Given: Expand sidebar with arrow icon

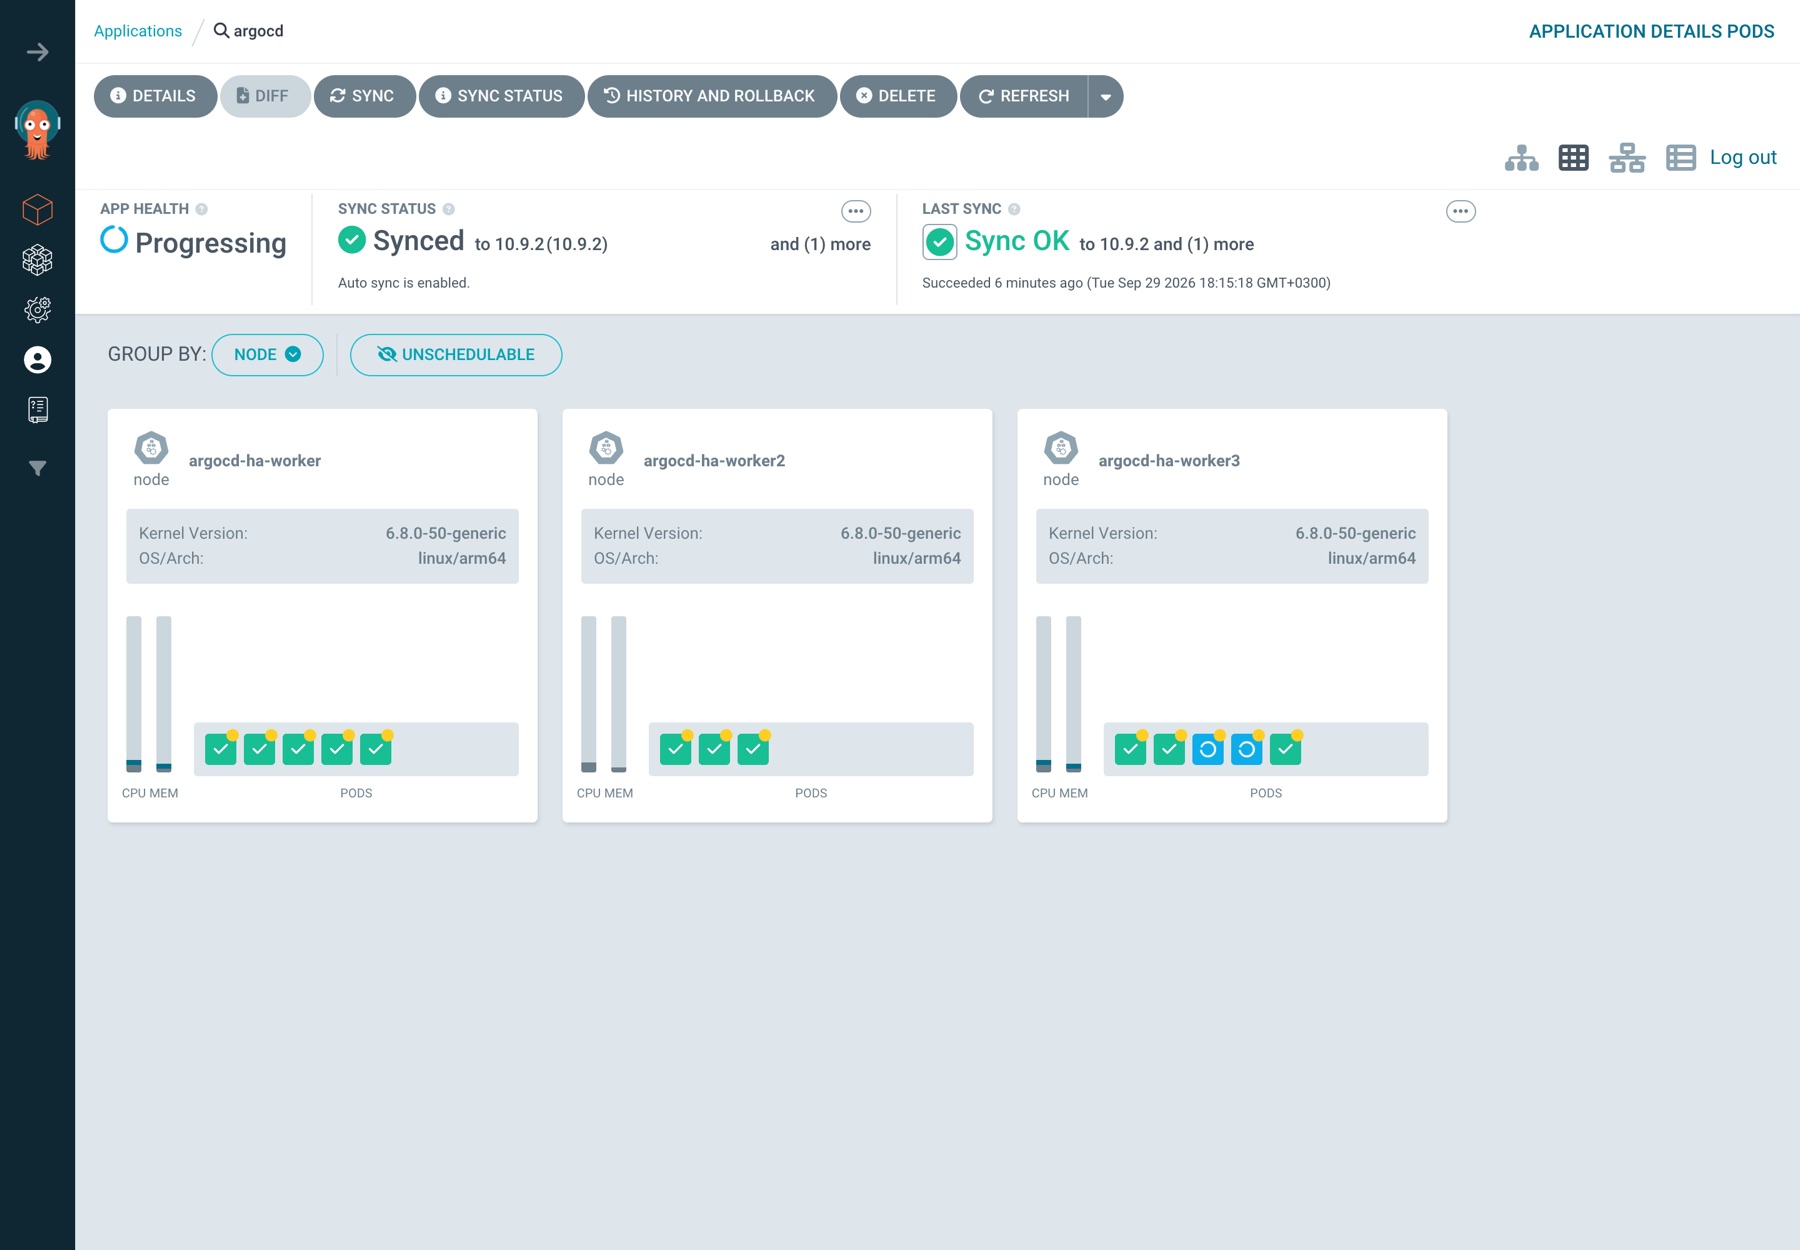Looking at the screenshot, I should 37,52.
